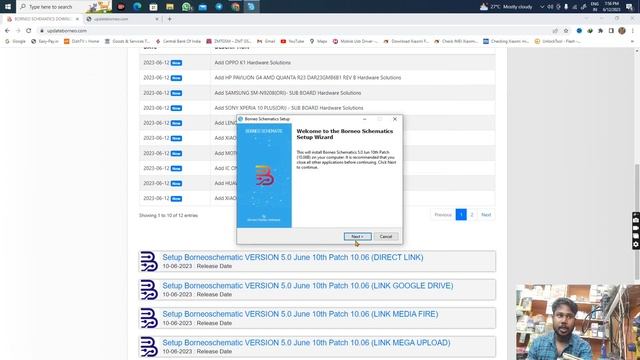Expand the system tray hidden icons chevron

(542, 7)
